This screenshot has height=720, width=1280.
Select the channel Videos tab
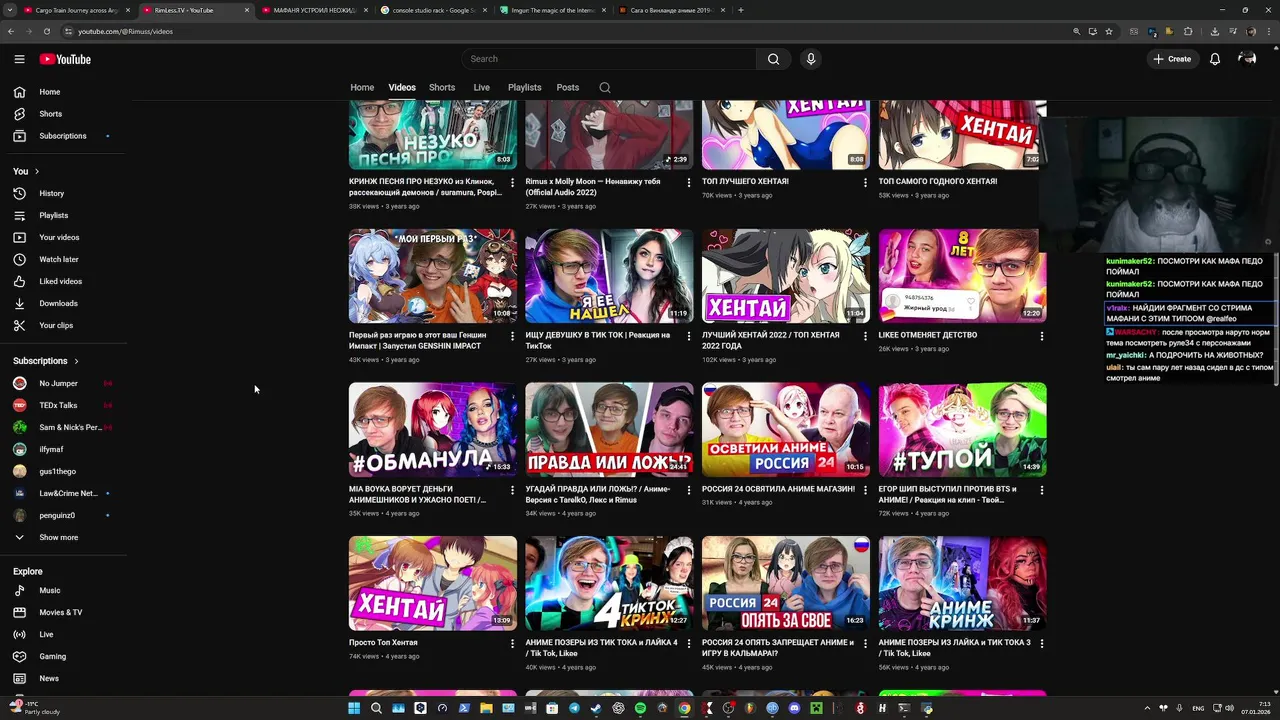pyautogui.click(x=402, y=87)
